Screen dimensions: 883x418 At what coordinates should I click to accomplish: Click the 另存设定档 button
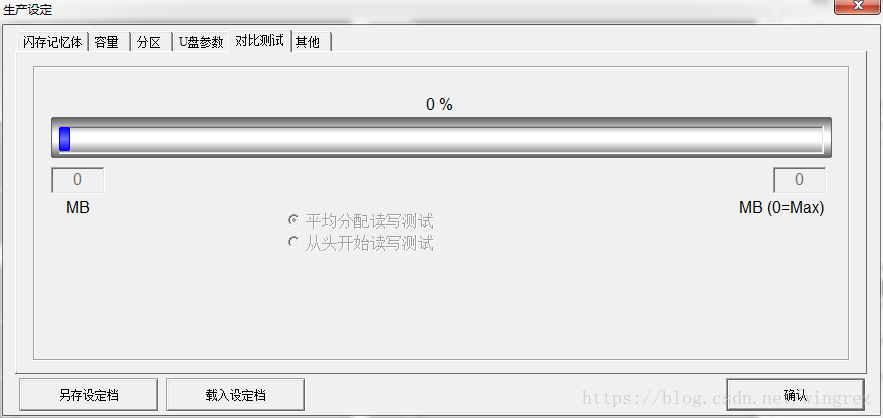pos(88,395)
